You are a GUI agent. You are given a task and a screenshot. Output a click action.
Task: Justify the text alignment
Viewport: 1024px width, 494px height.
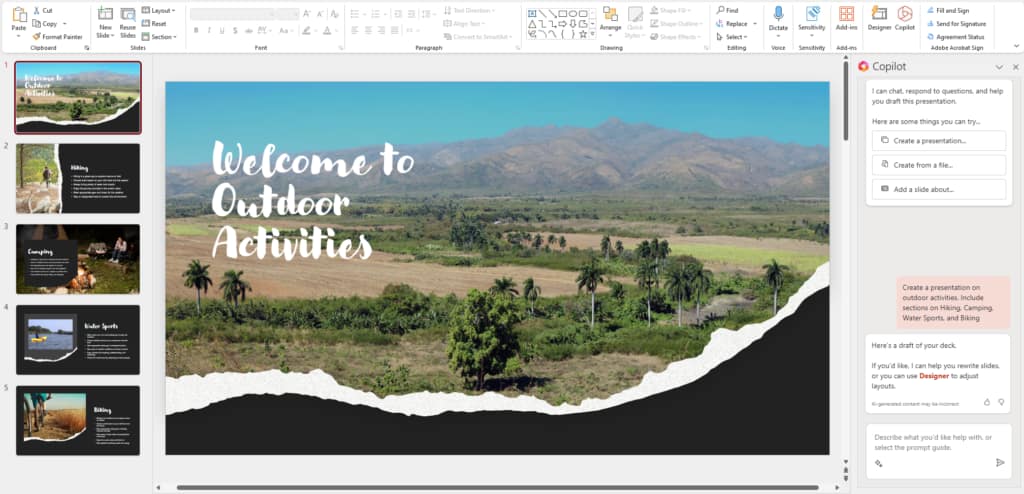[x=395, y=31]
